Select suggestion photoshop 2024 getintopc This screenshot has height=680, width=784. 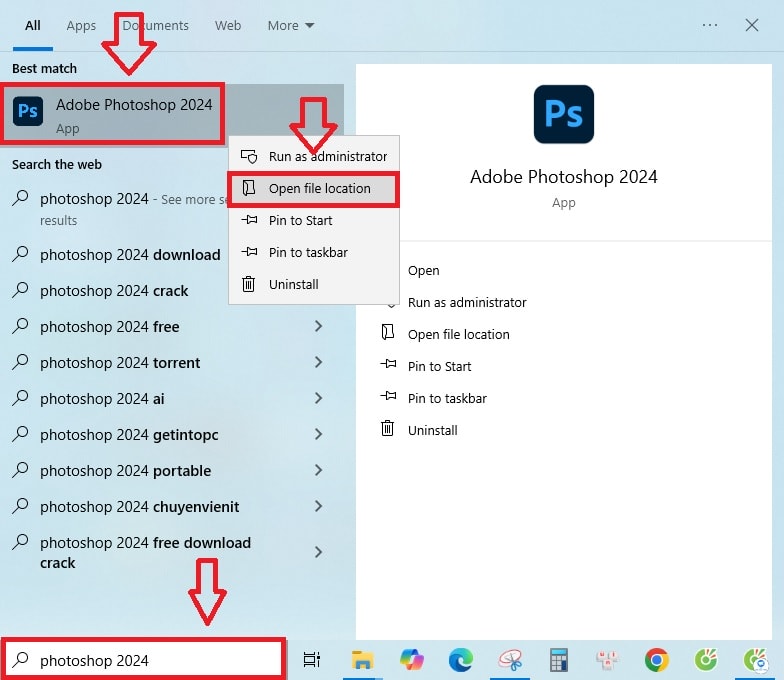click(x=170, y=434)
